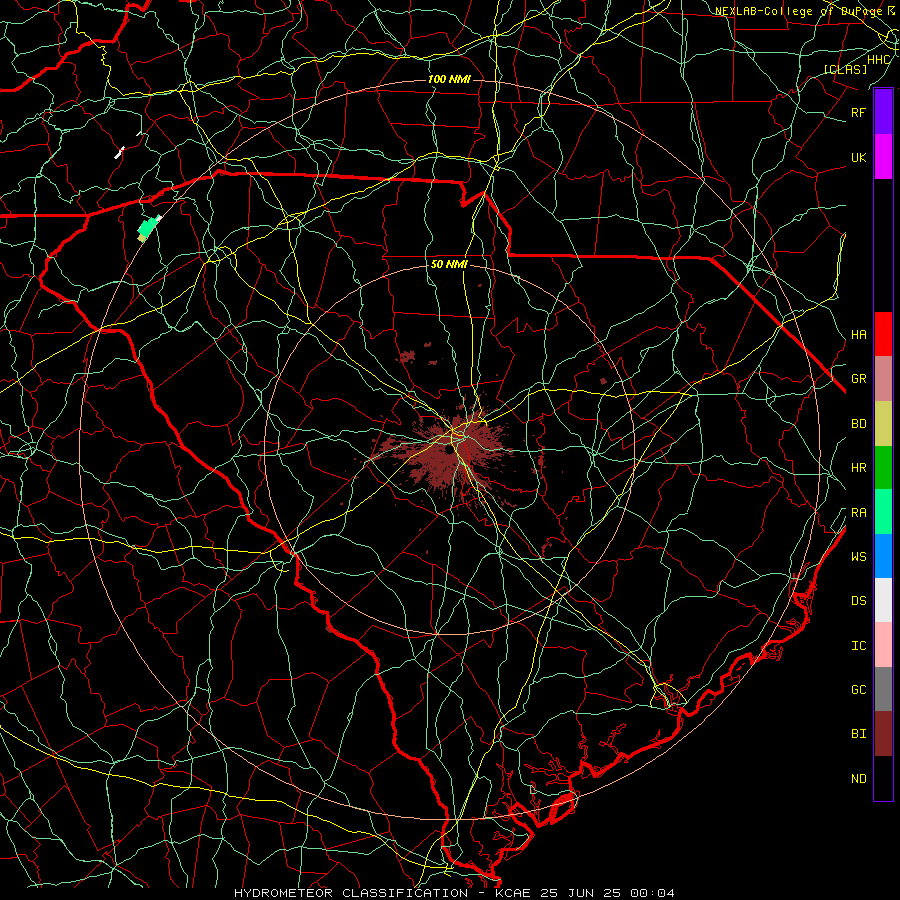Click the "IC" legend label
900x900 pixels.
pos(858,646)
